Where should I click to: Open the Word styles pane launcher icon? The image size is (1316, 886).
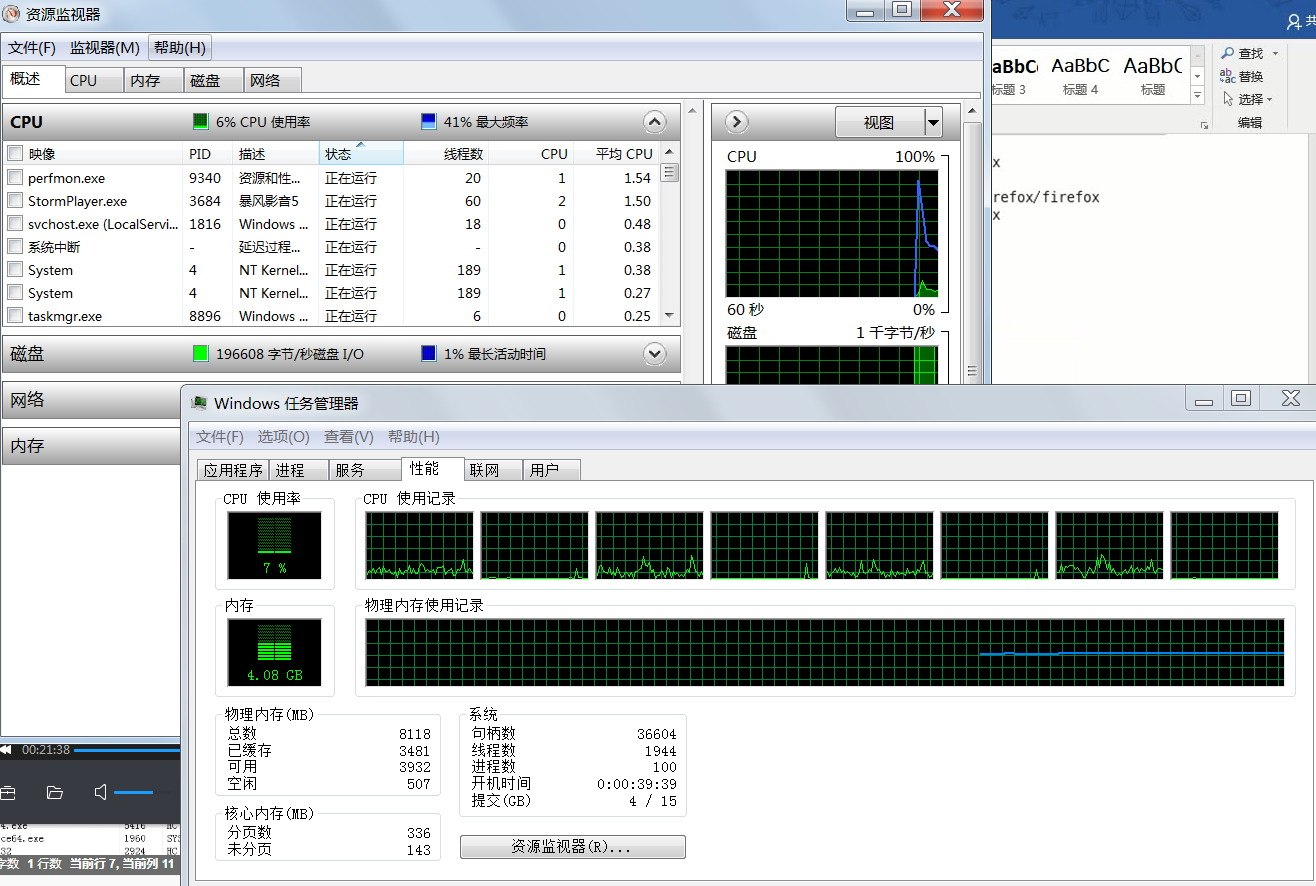pos(1205,126)
